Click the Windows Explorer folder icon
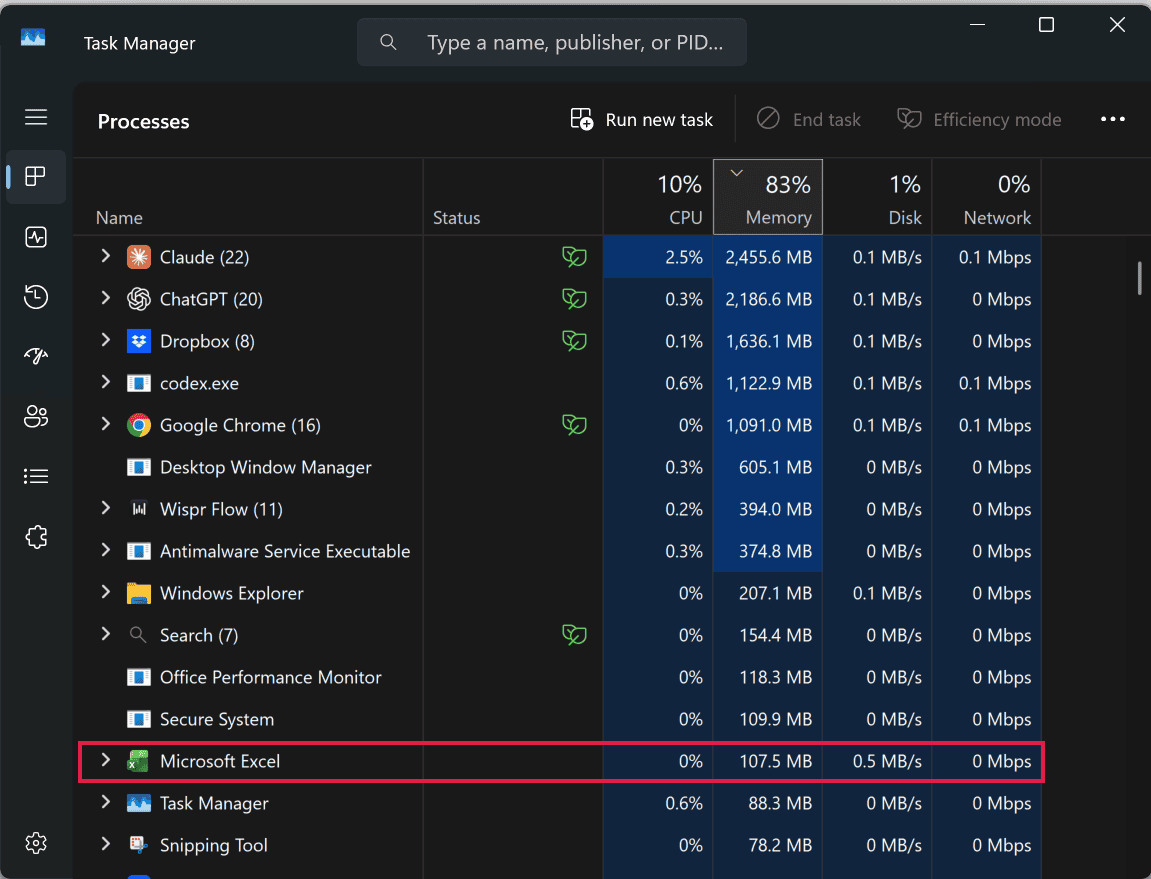The image size is (1151, 879). click(139, 593)
